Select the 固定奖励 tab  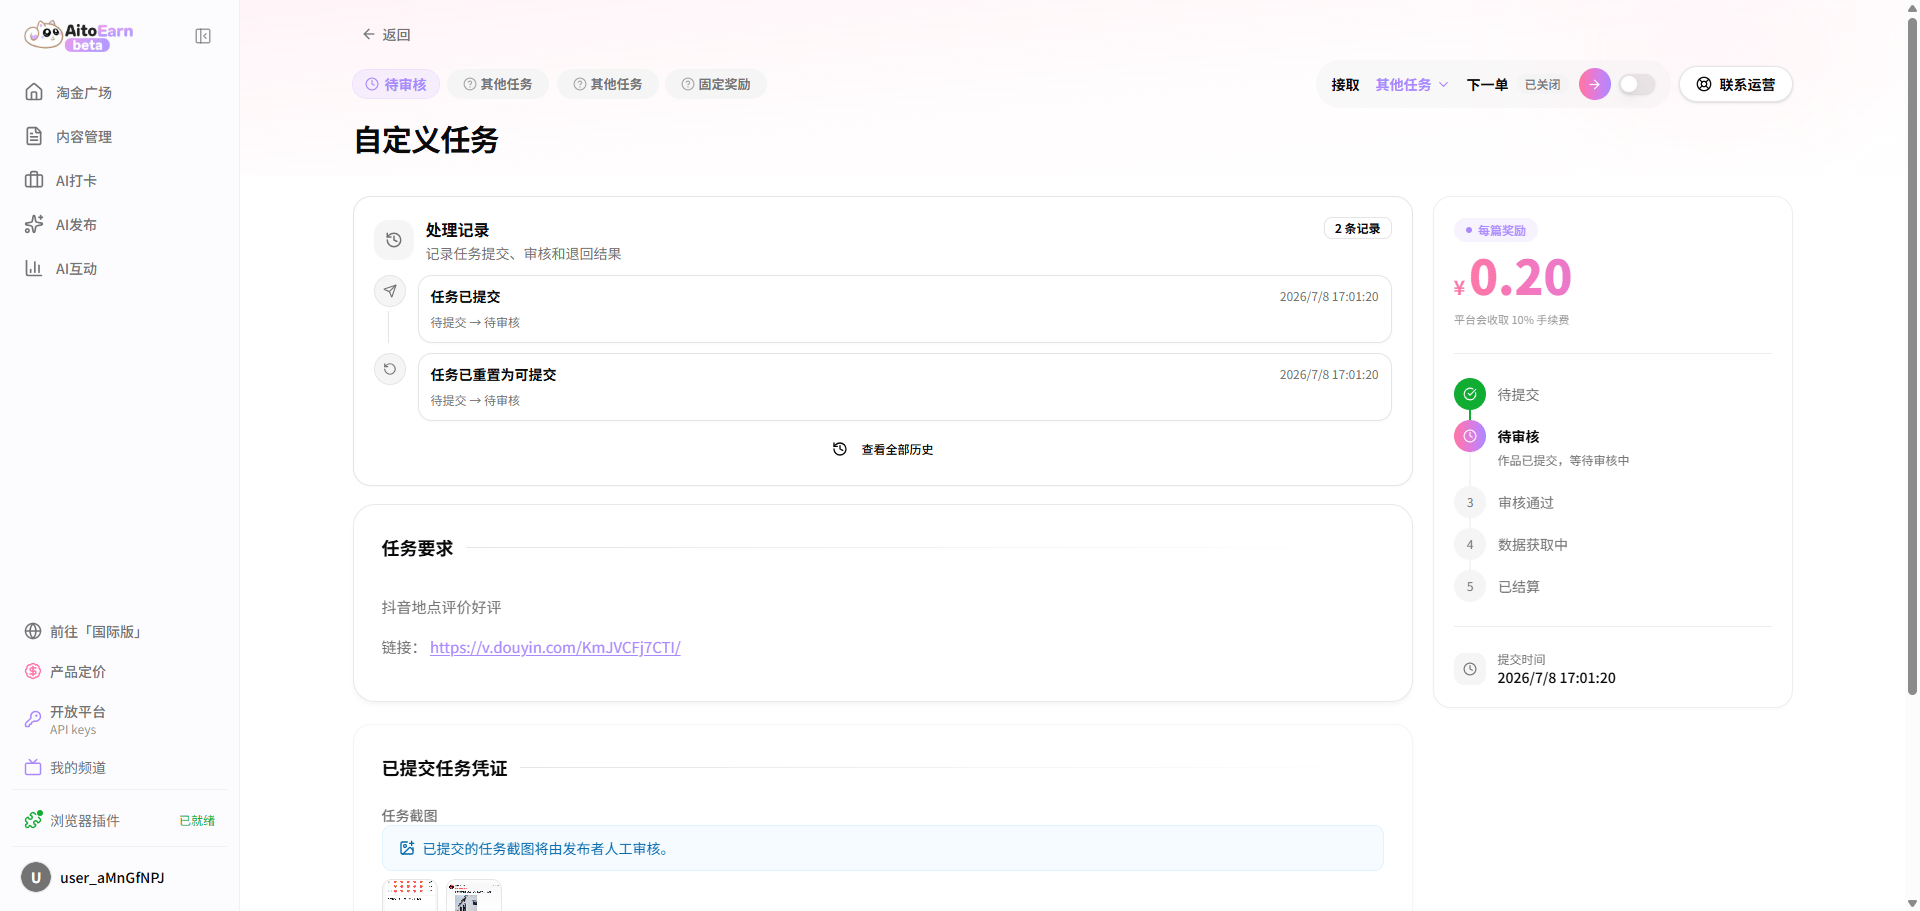tap(716, 84)
